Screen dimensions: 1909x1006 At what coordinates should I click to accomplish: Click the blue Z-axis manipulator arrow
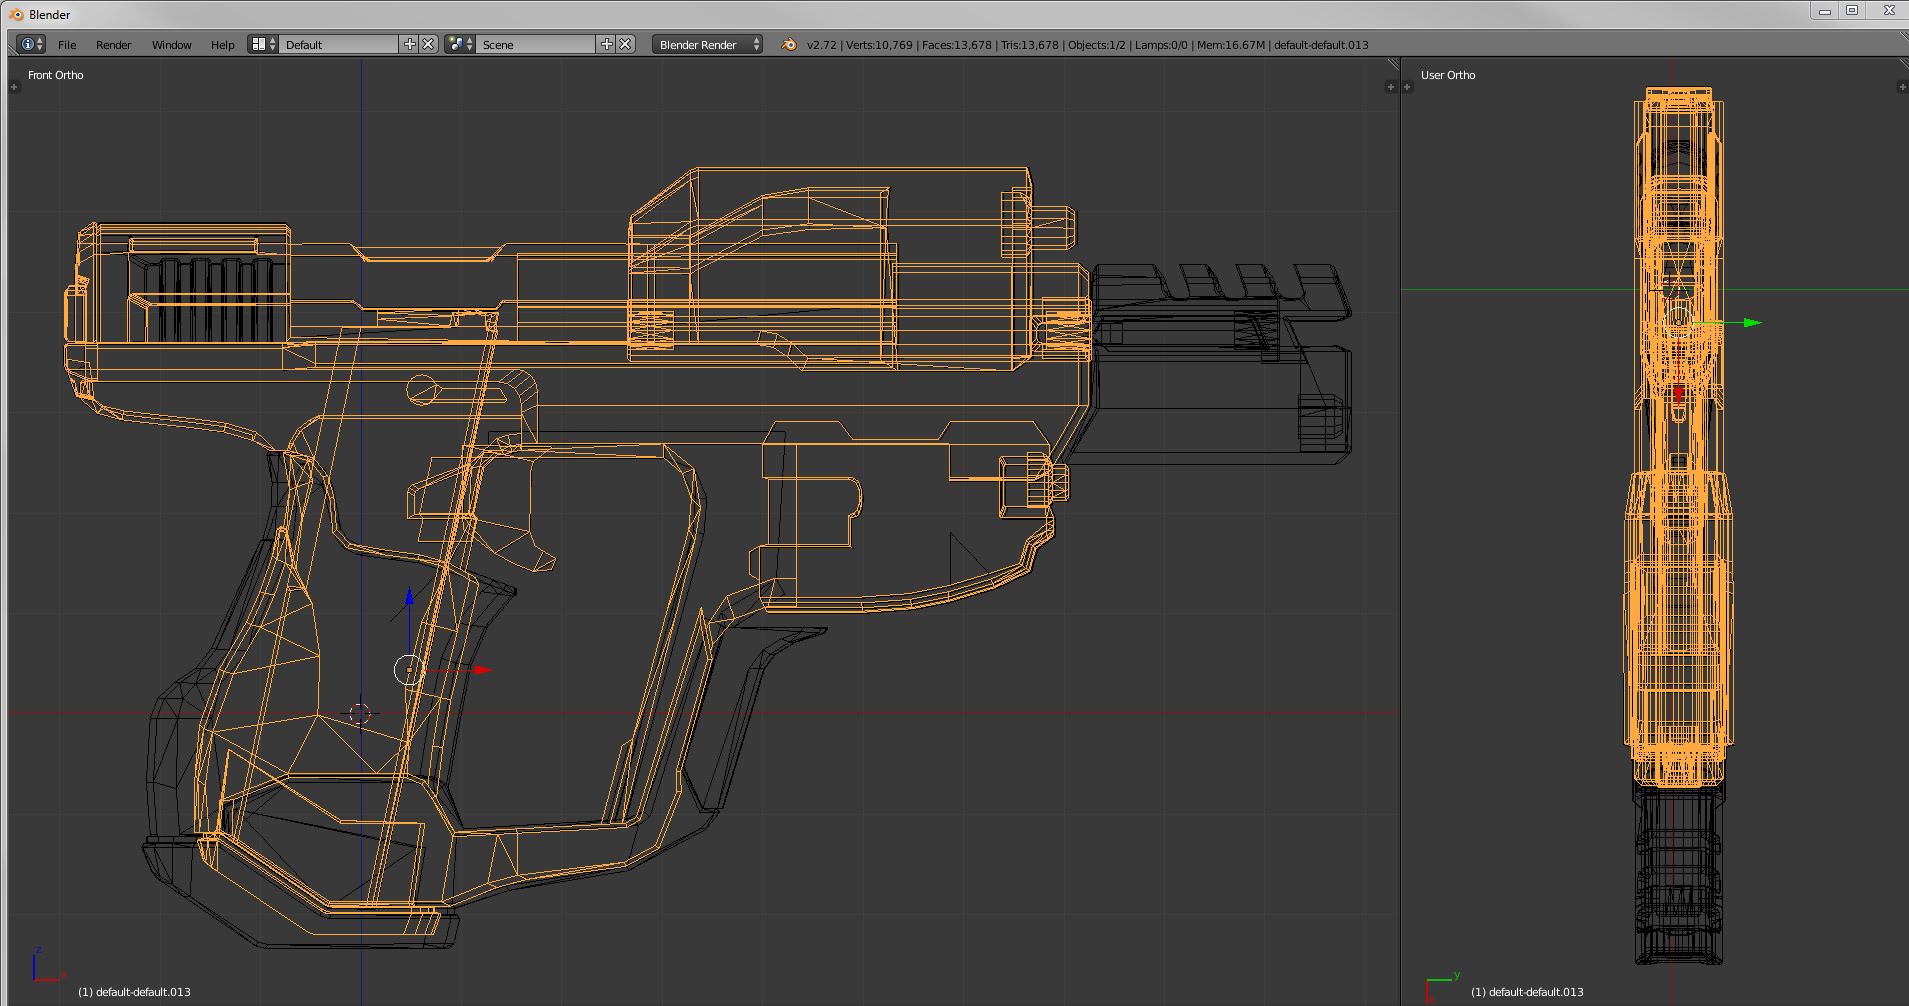click(409, 598)
